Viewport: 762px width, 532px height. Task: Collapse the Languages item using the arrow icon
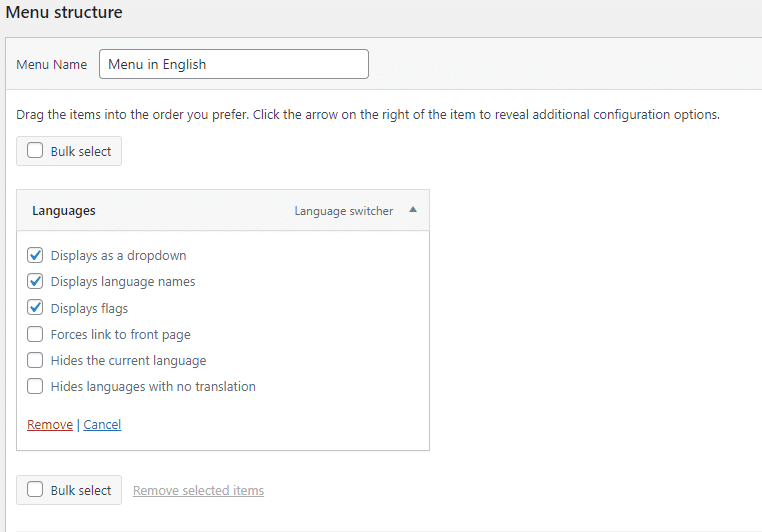(x=413, y=210)
